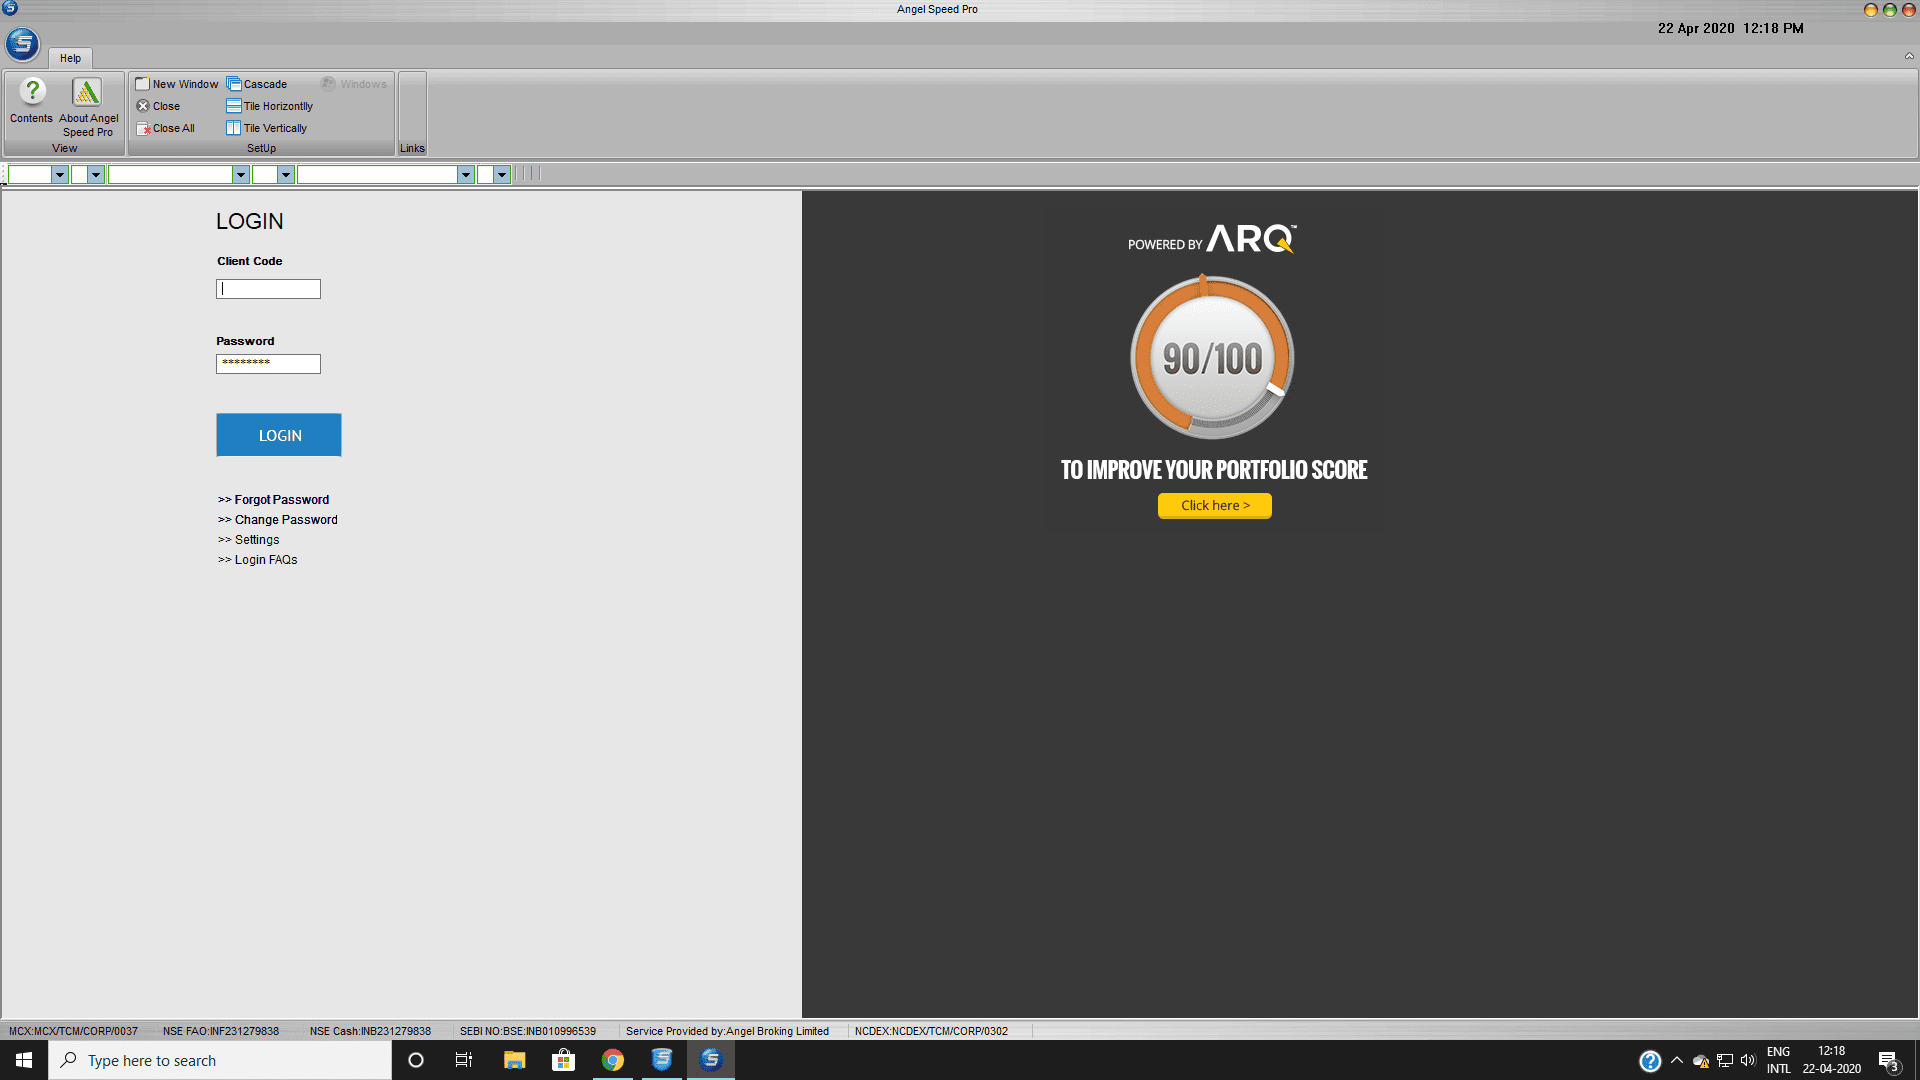Choose Tile Vertically in the ribbon
1920x1080 pixels.
[267, 128]
